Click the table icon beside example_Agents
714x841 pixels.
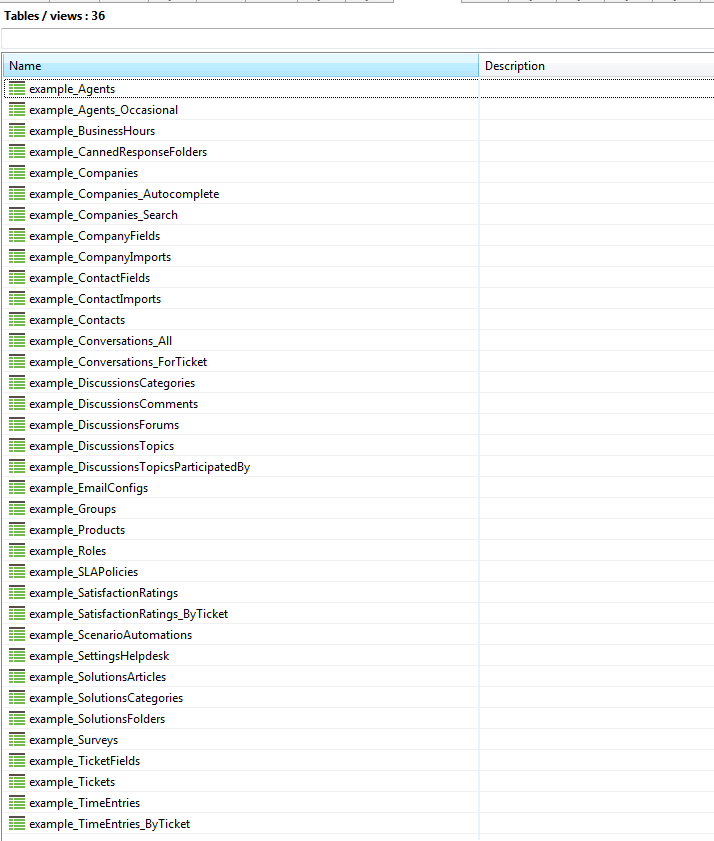point(17,89)
